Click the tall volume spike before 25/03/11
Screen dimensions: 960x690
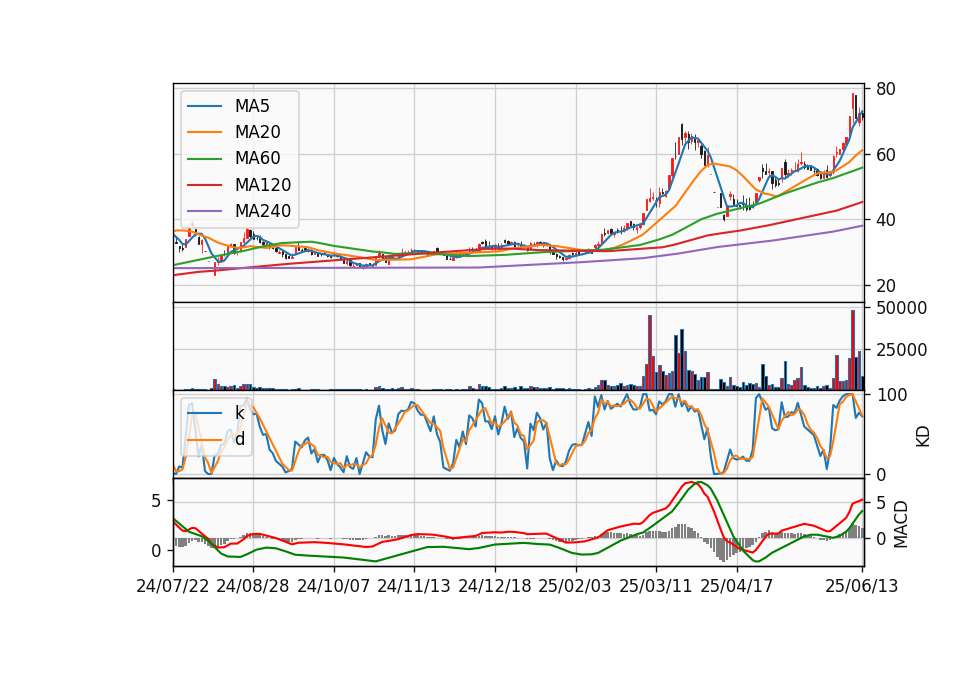650,353
